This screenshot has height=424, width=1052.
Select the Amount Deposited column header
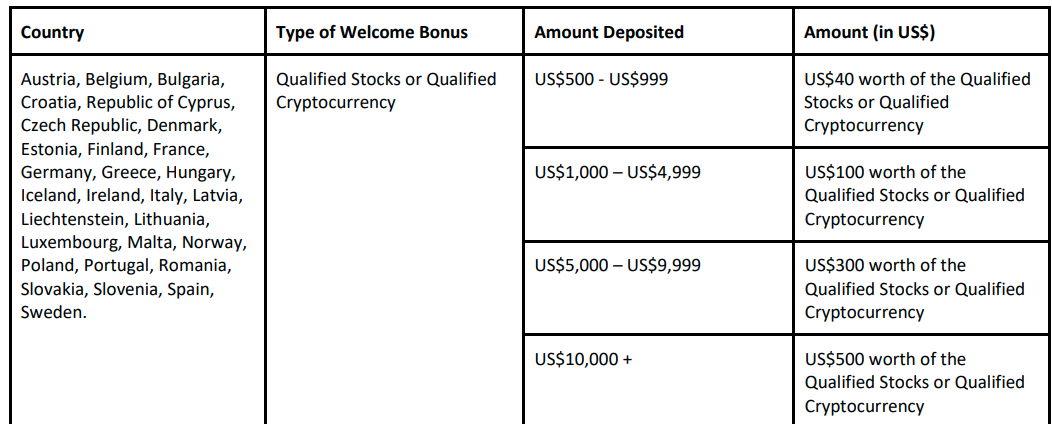coord(609,32)
